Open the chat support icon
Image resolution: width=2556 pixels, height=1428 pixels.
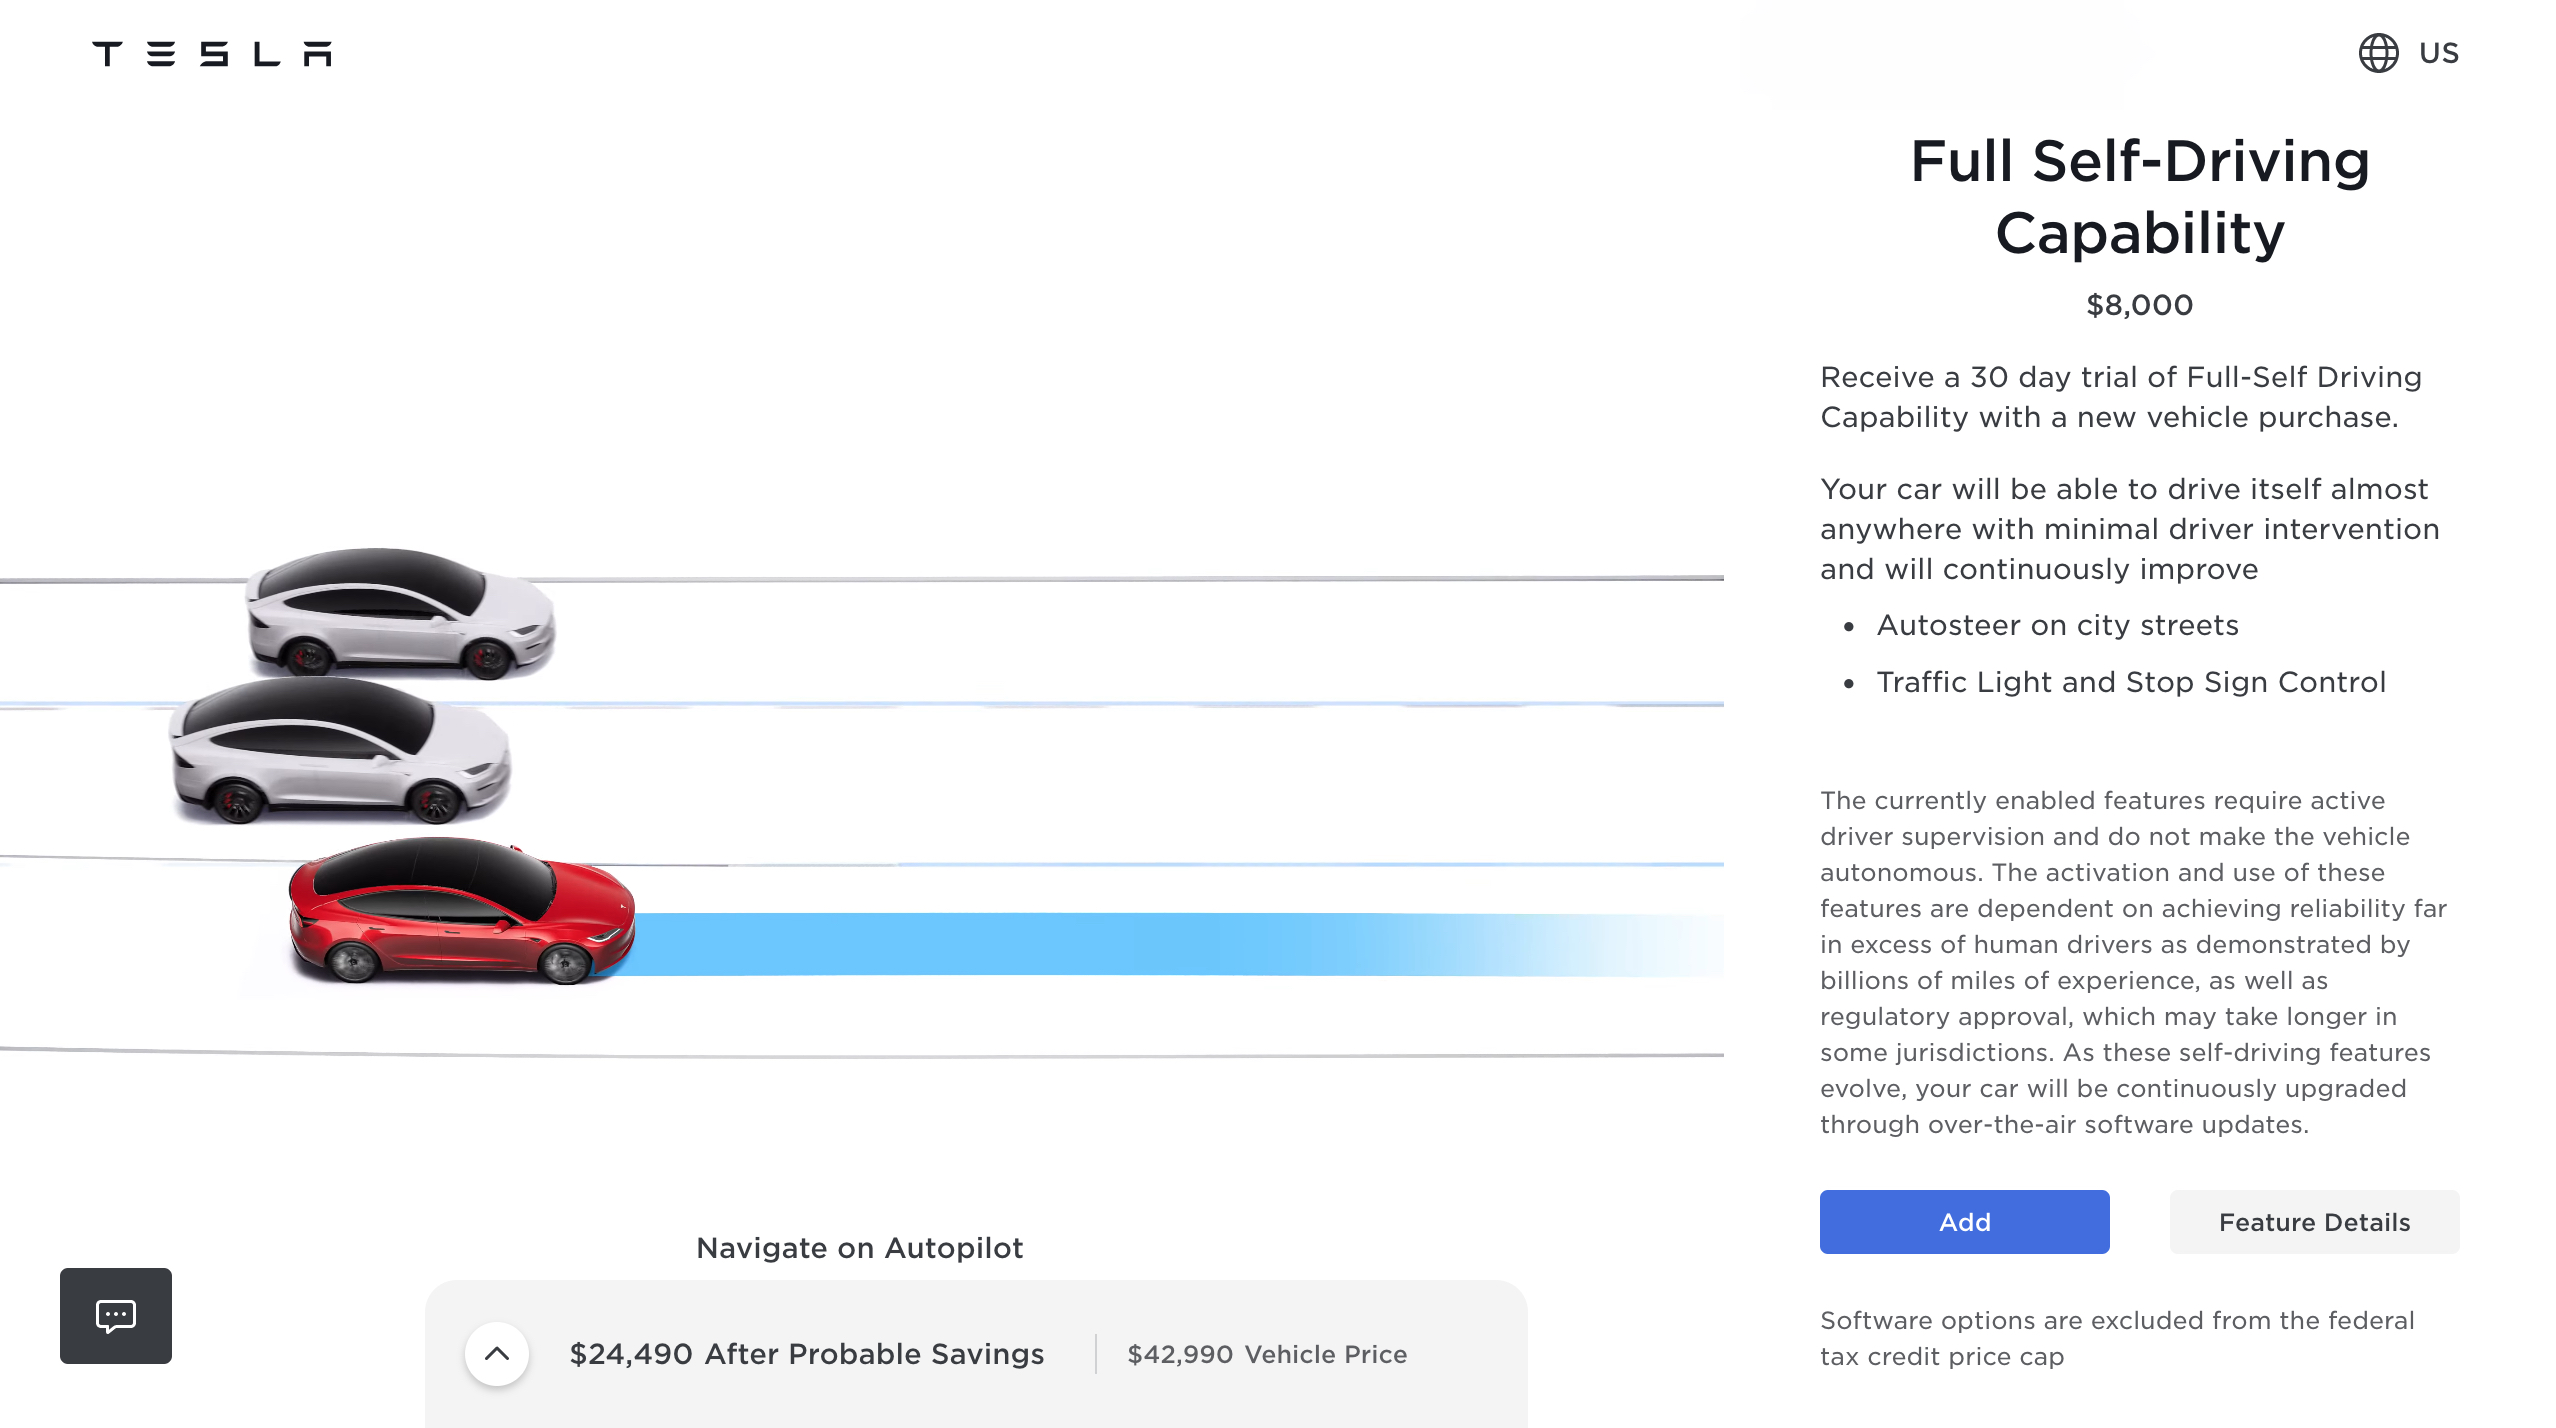[x=116, y=1316]
